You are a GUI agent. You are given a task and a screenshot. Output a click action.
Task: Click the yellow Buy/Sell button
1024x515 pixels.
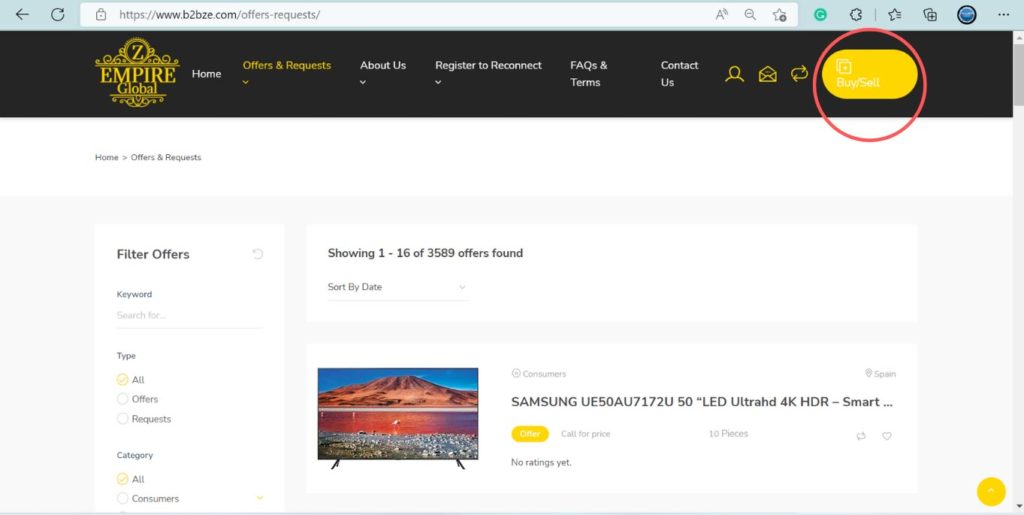(x=869, y=75)
